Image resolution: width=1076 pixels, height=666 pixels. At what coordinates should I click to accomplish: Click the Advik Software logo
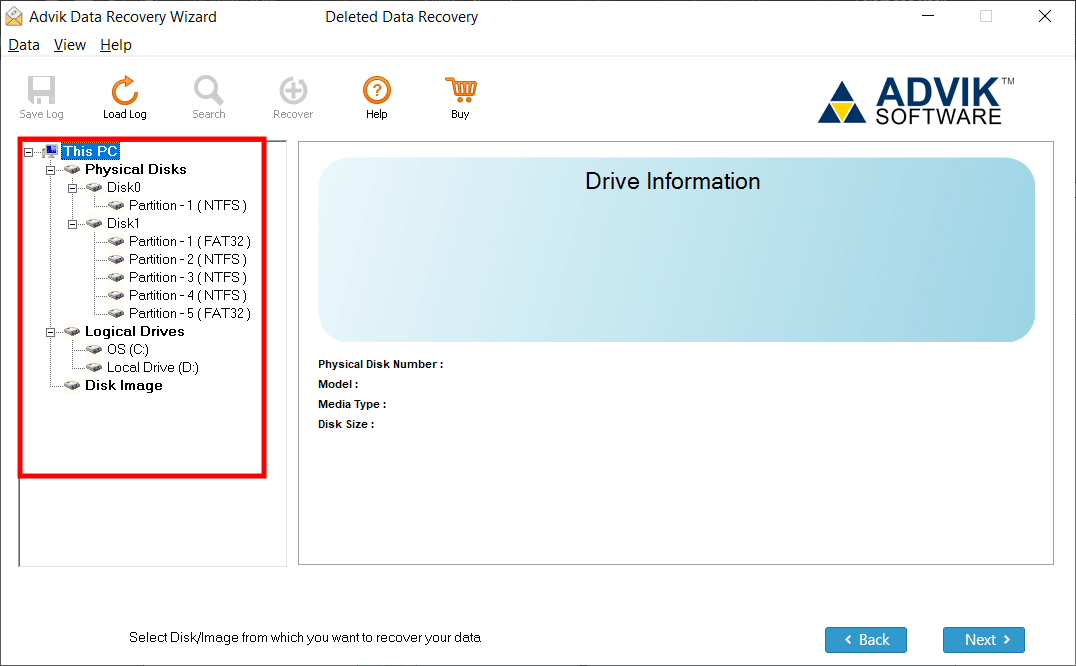click(x=916, y=100)
